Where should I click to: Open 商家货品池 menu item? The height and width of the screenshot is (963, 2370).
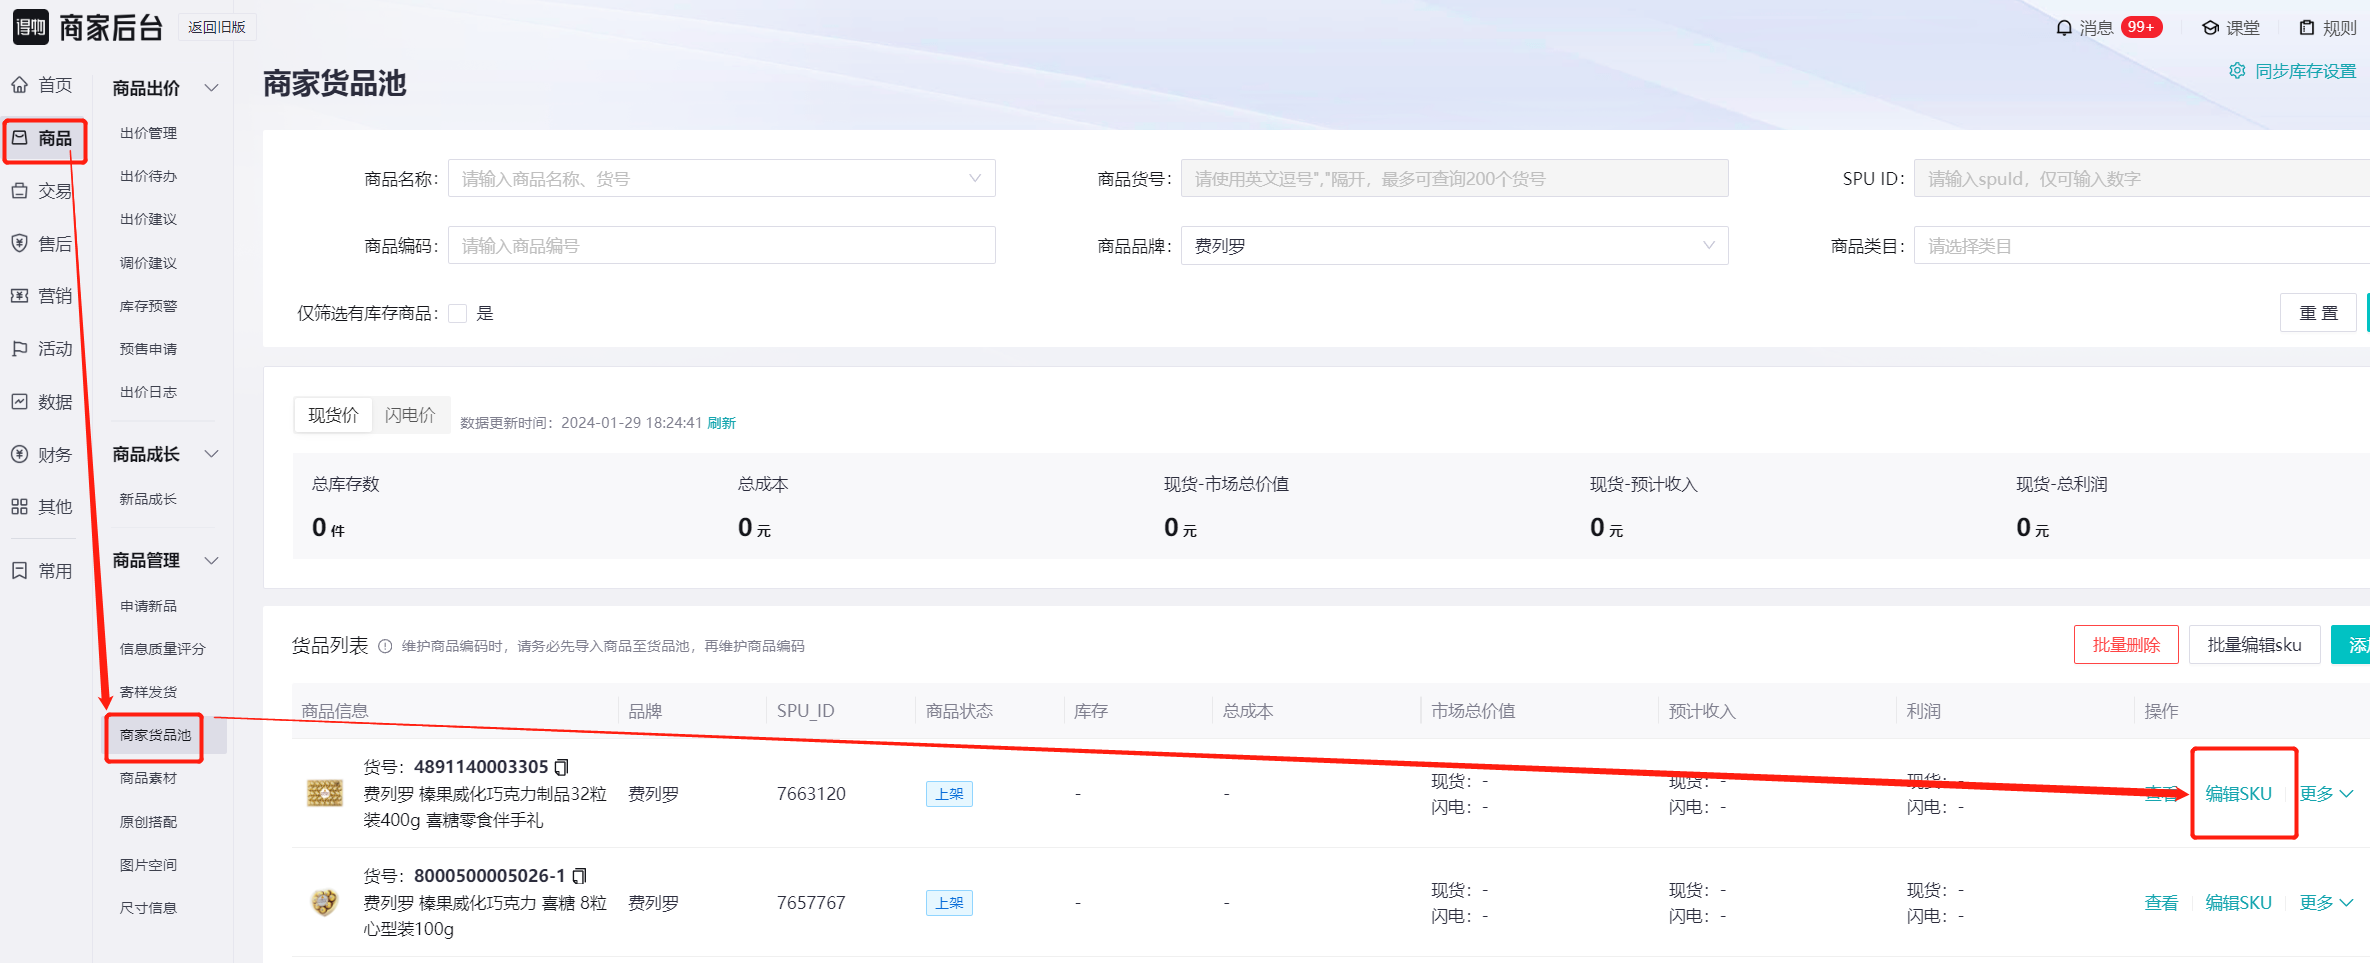(x=155, y=735)
